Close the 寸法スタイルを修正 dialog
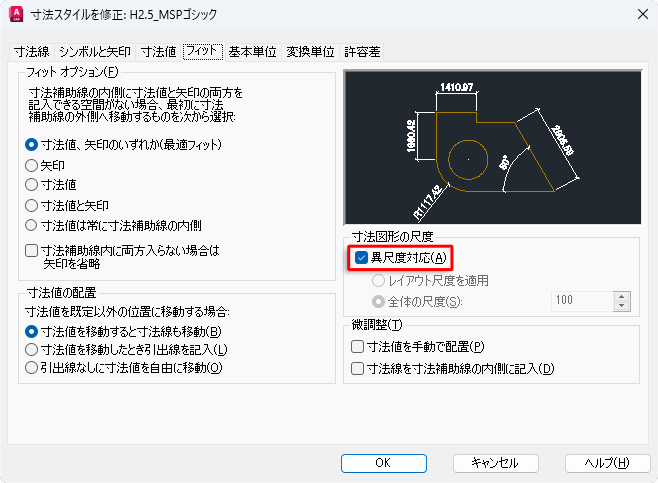Screen dimensions: 658x483 coord(642,14)
